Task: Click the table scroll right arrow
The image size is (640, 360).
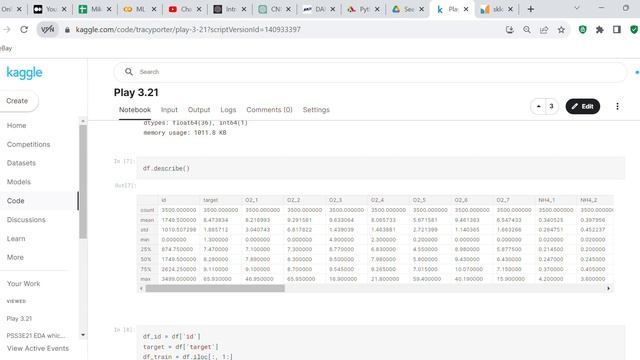Action: click(609, 289)
